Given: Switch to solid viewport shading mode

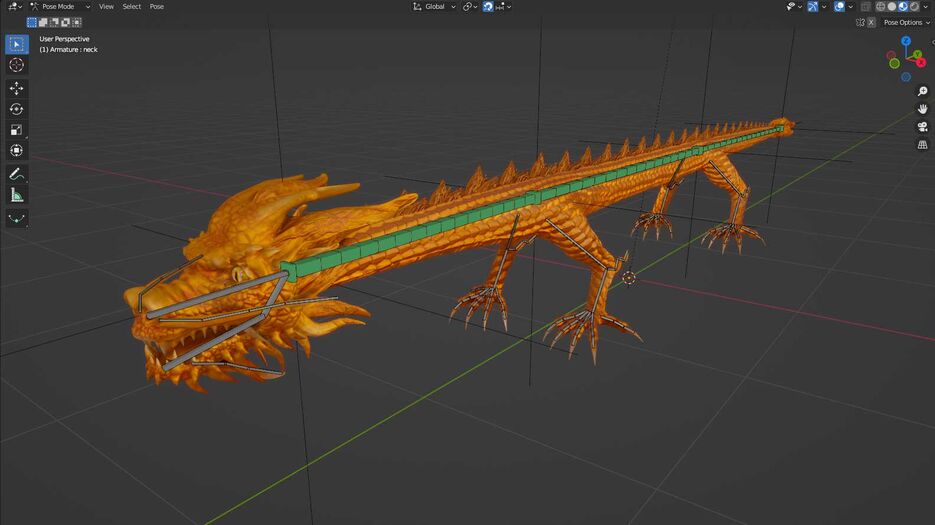Looking at the screenshot, I should tap(892, 7).
